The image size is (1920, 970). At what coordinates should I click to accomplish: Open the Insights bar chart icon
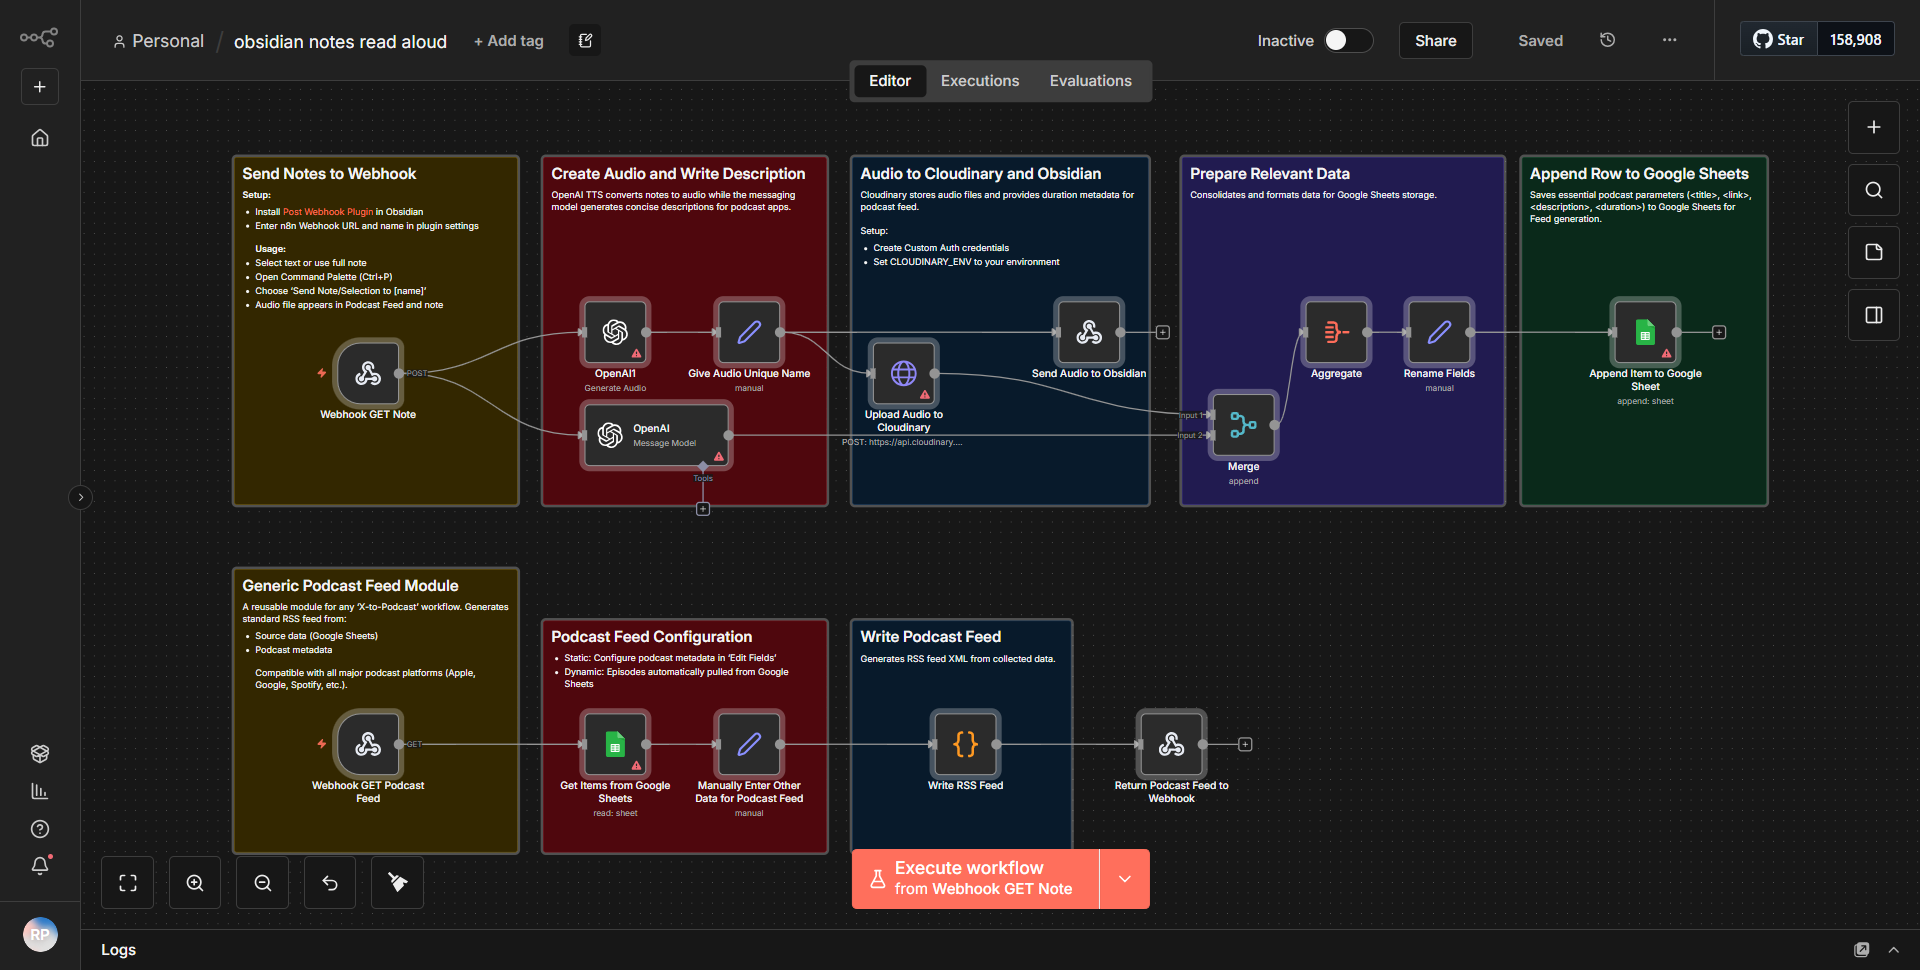pos(40,791)
